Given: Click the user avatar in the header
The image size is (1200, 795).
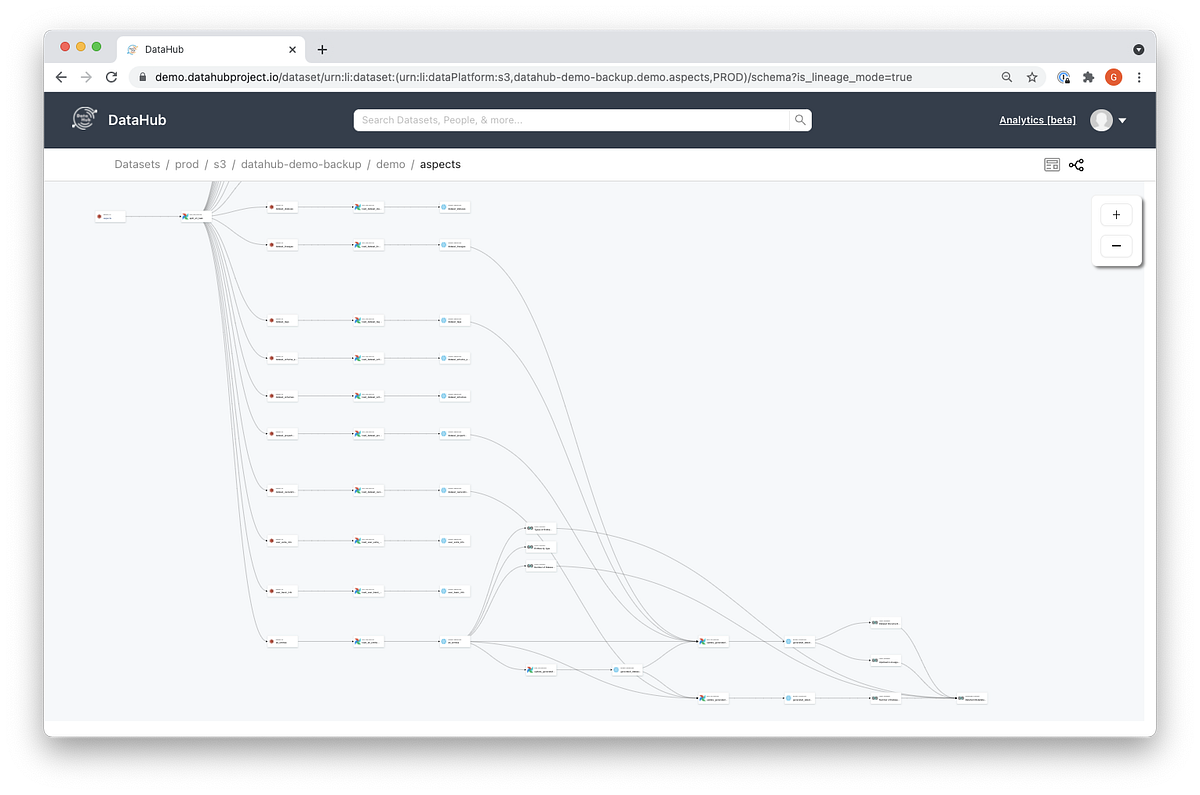Looking at the screenshot, I should pos(1100,119).
